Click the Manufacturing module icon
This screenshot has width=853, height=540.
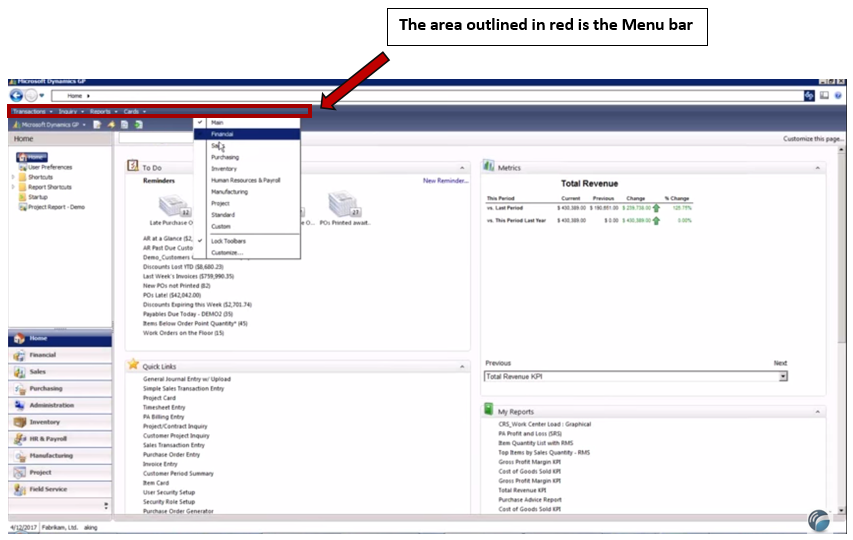click(x=19, y=456)
